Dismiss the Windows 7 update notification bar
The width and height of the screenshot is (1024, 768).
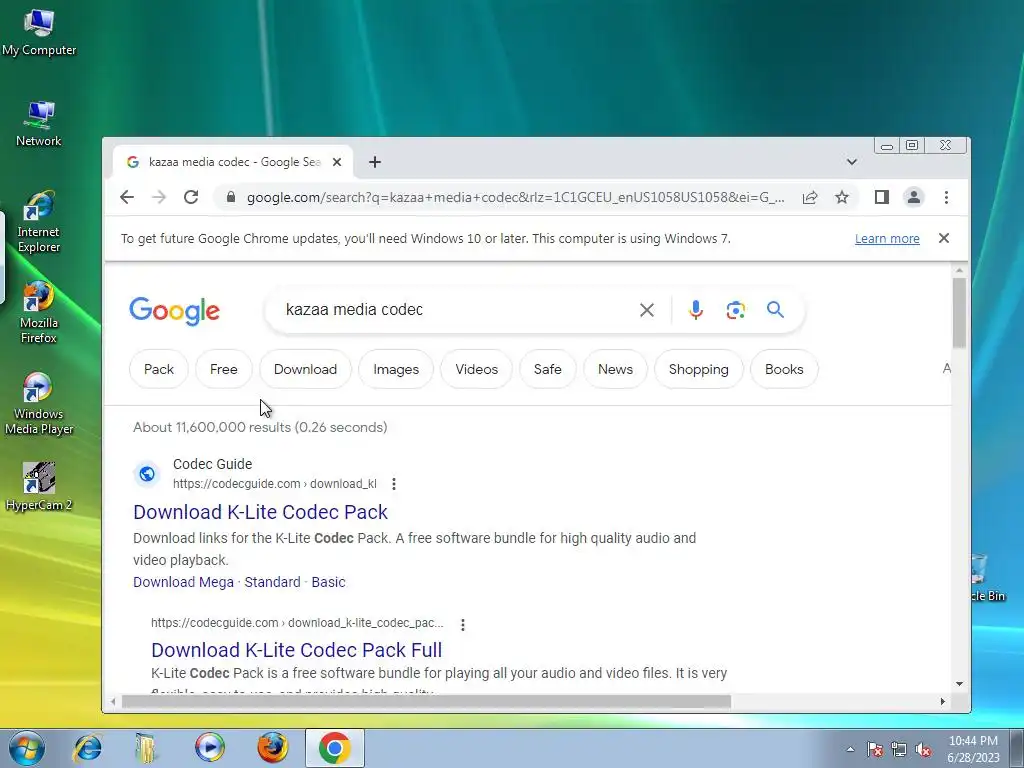[x=944, y=238]
